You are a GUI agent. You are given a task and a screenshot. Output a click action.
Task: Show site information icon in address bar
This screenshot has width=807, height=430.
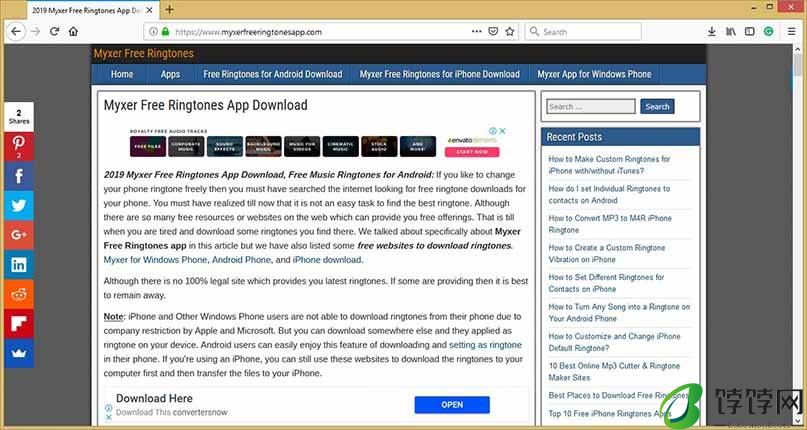[x=153, y=31]
